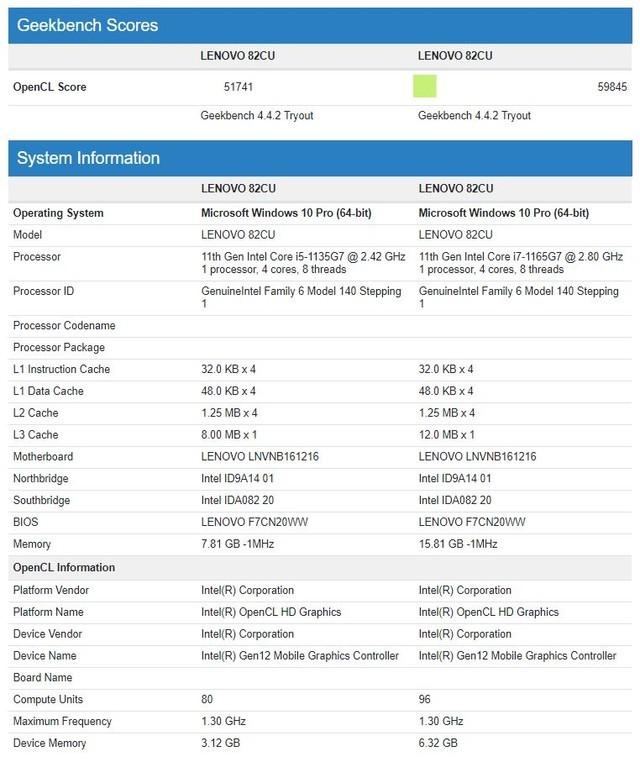Click the Compute Units value '96'
Image resolution: width=640 pixels, height=762 pixels.
[x=425, y=700]
